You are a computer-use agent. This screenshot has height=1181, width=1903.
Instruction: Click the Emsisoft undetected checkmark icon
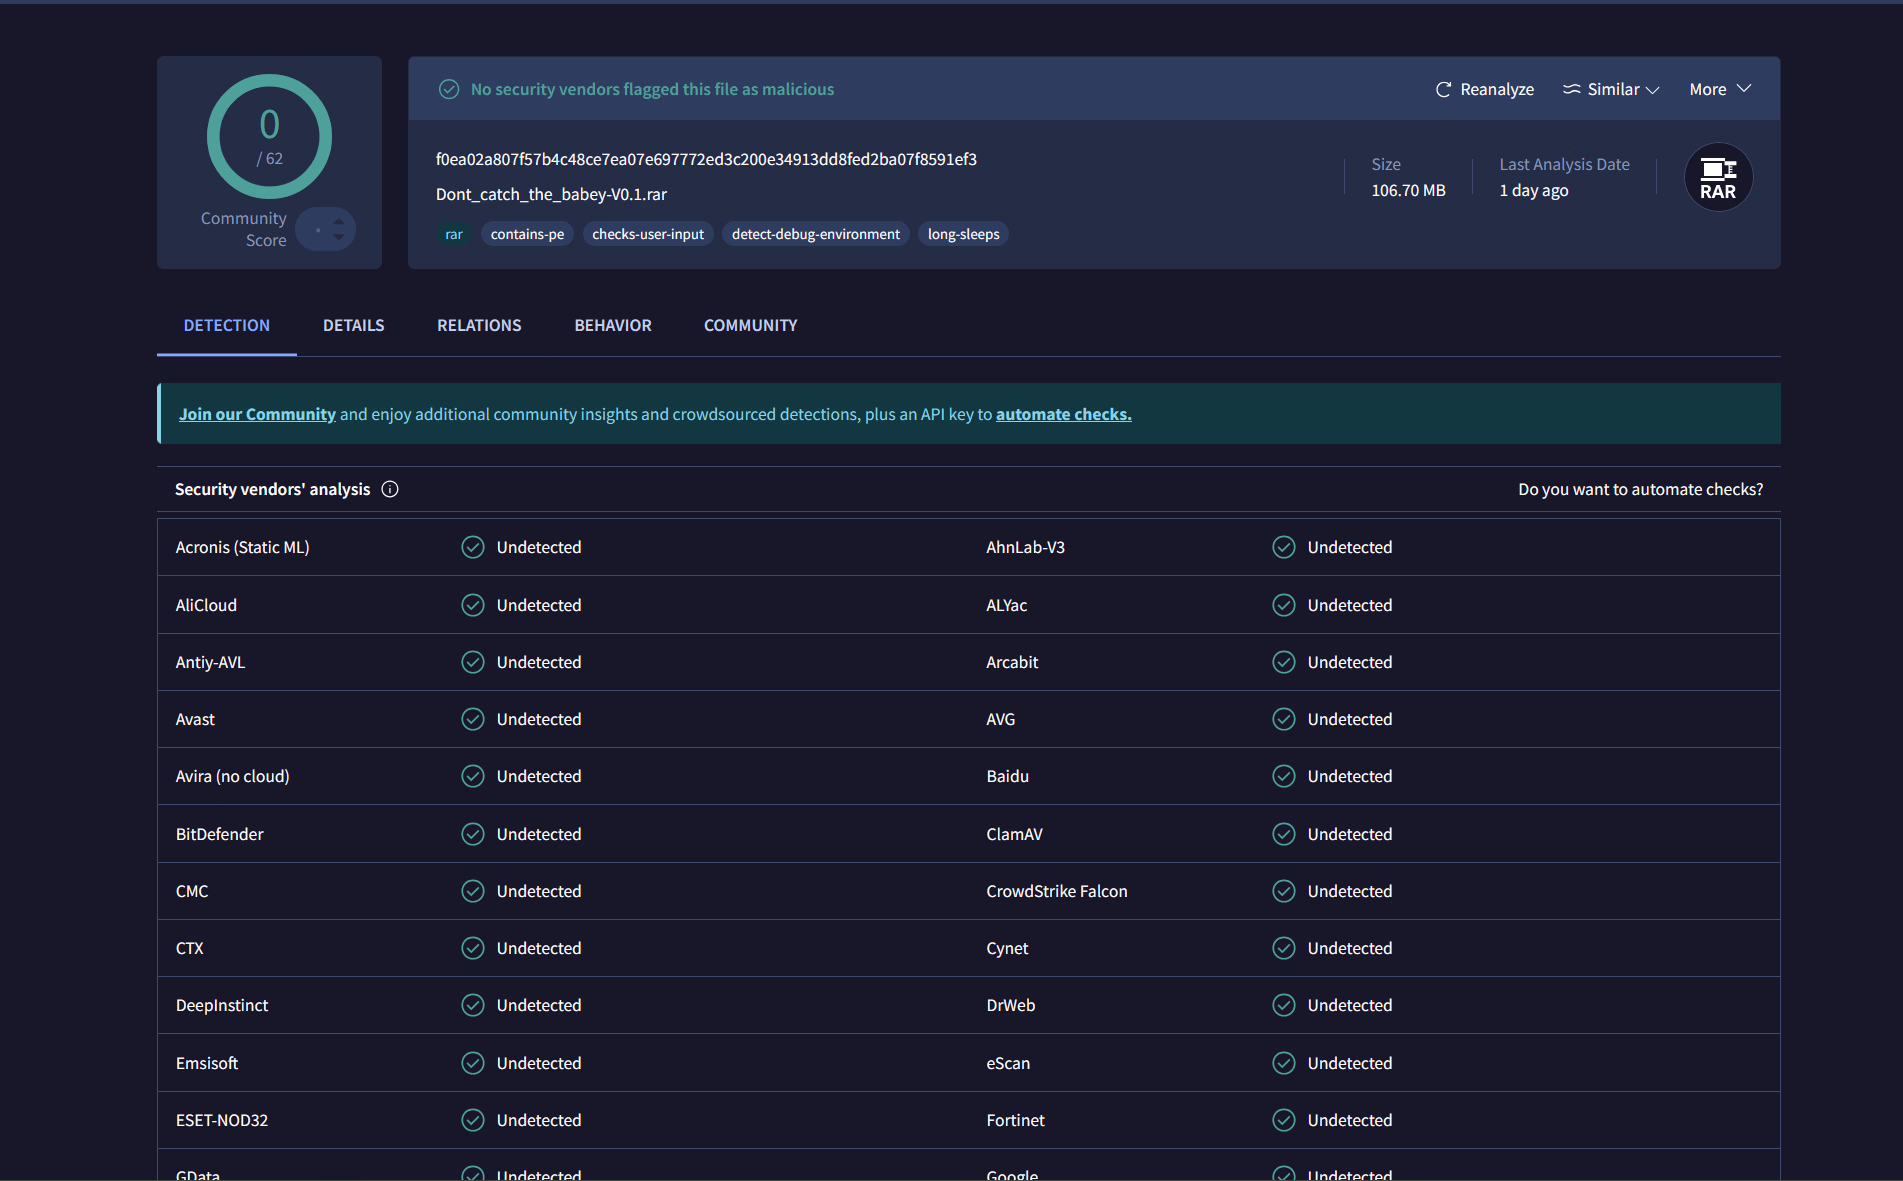click(473, 1063)
